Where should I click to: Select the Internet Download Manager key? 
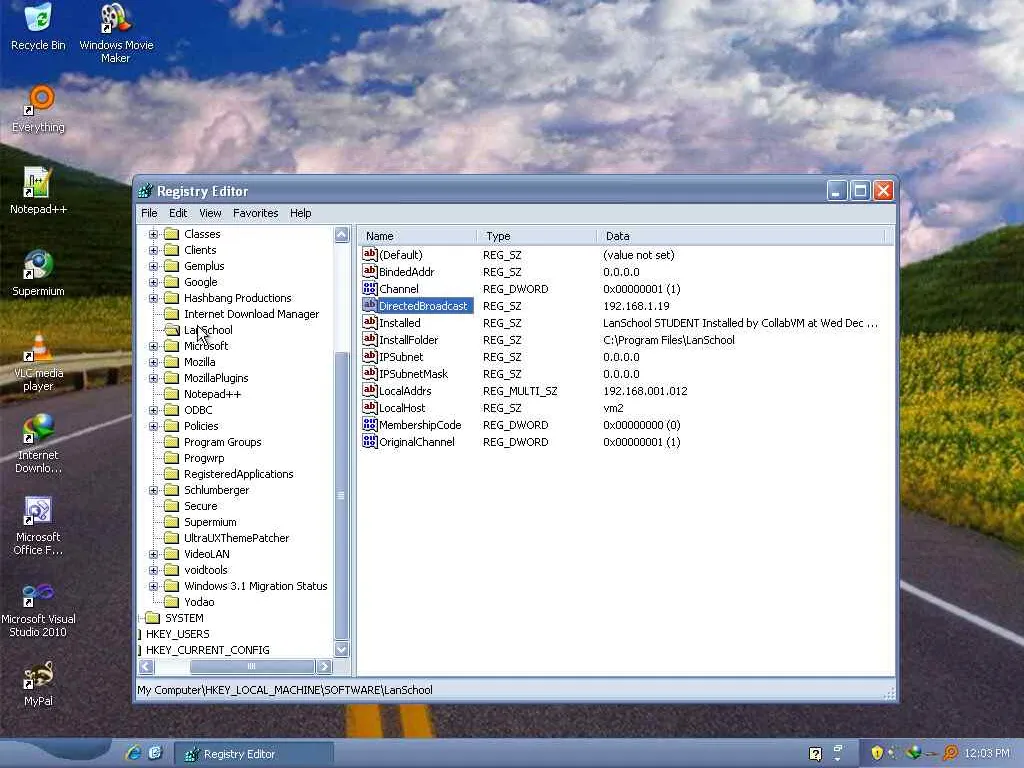coord(251,314)
